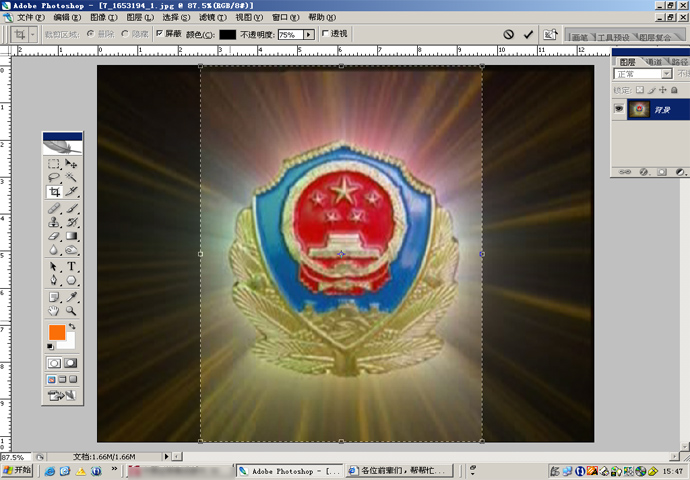Toggle lock image pixels brush icon
690x480 pixels.
coord(652,90)
